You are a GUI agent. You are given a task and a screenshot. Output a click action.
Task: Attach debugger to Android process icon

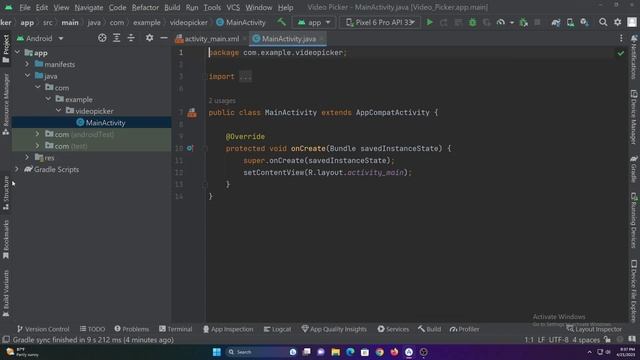523,22
